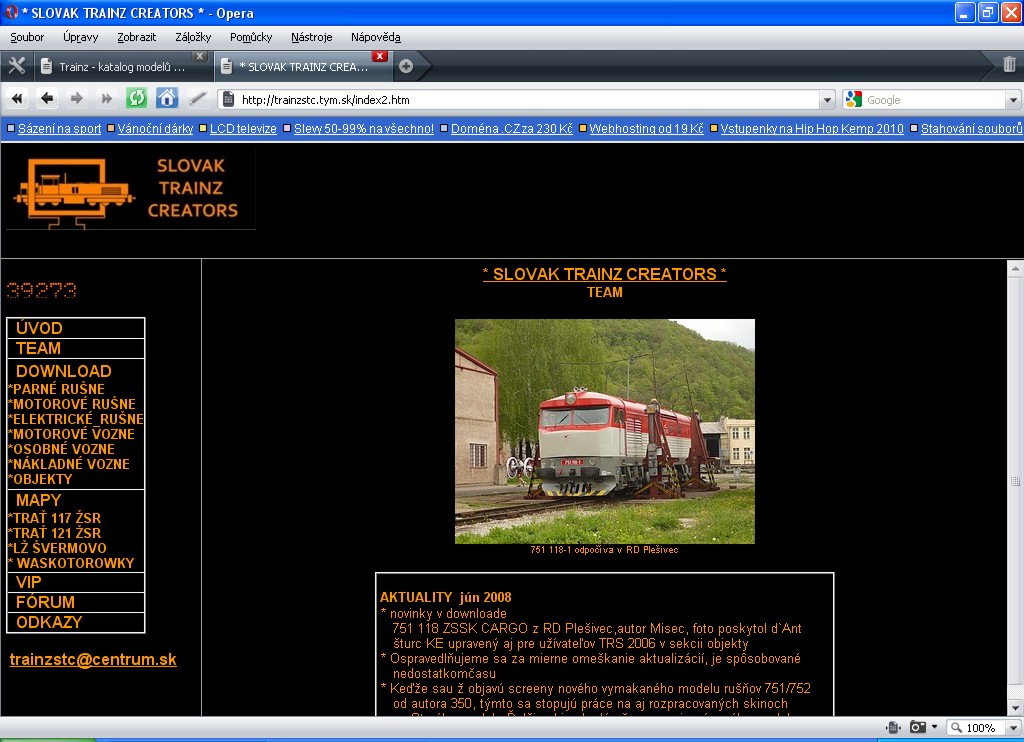Image resolution: width=1024 pixels, height=742 pixels.
Task: Open the zoom level dropdown arrow
Action: (x=1013, y=728)
